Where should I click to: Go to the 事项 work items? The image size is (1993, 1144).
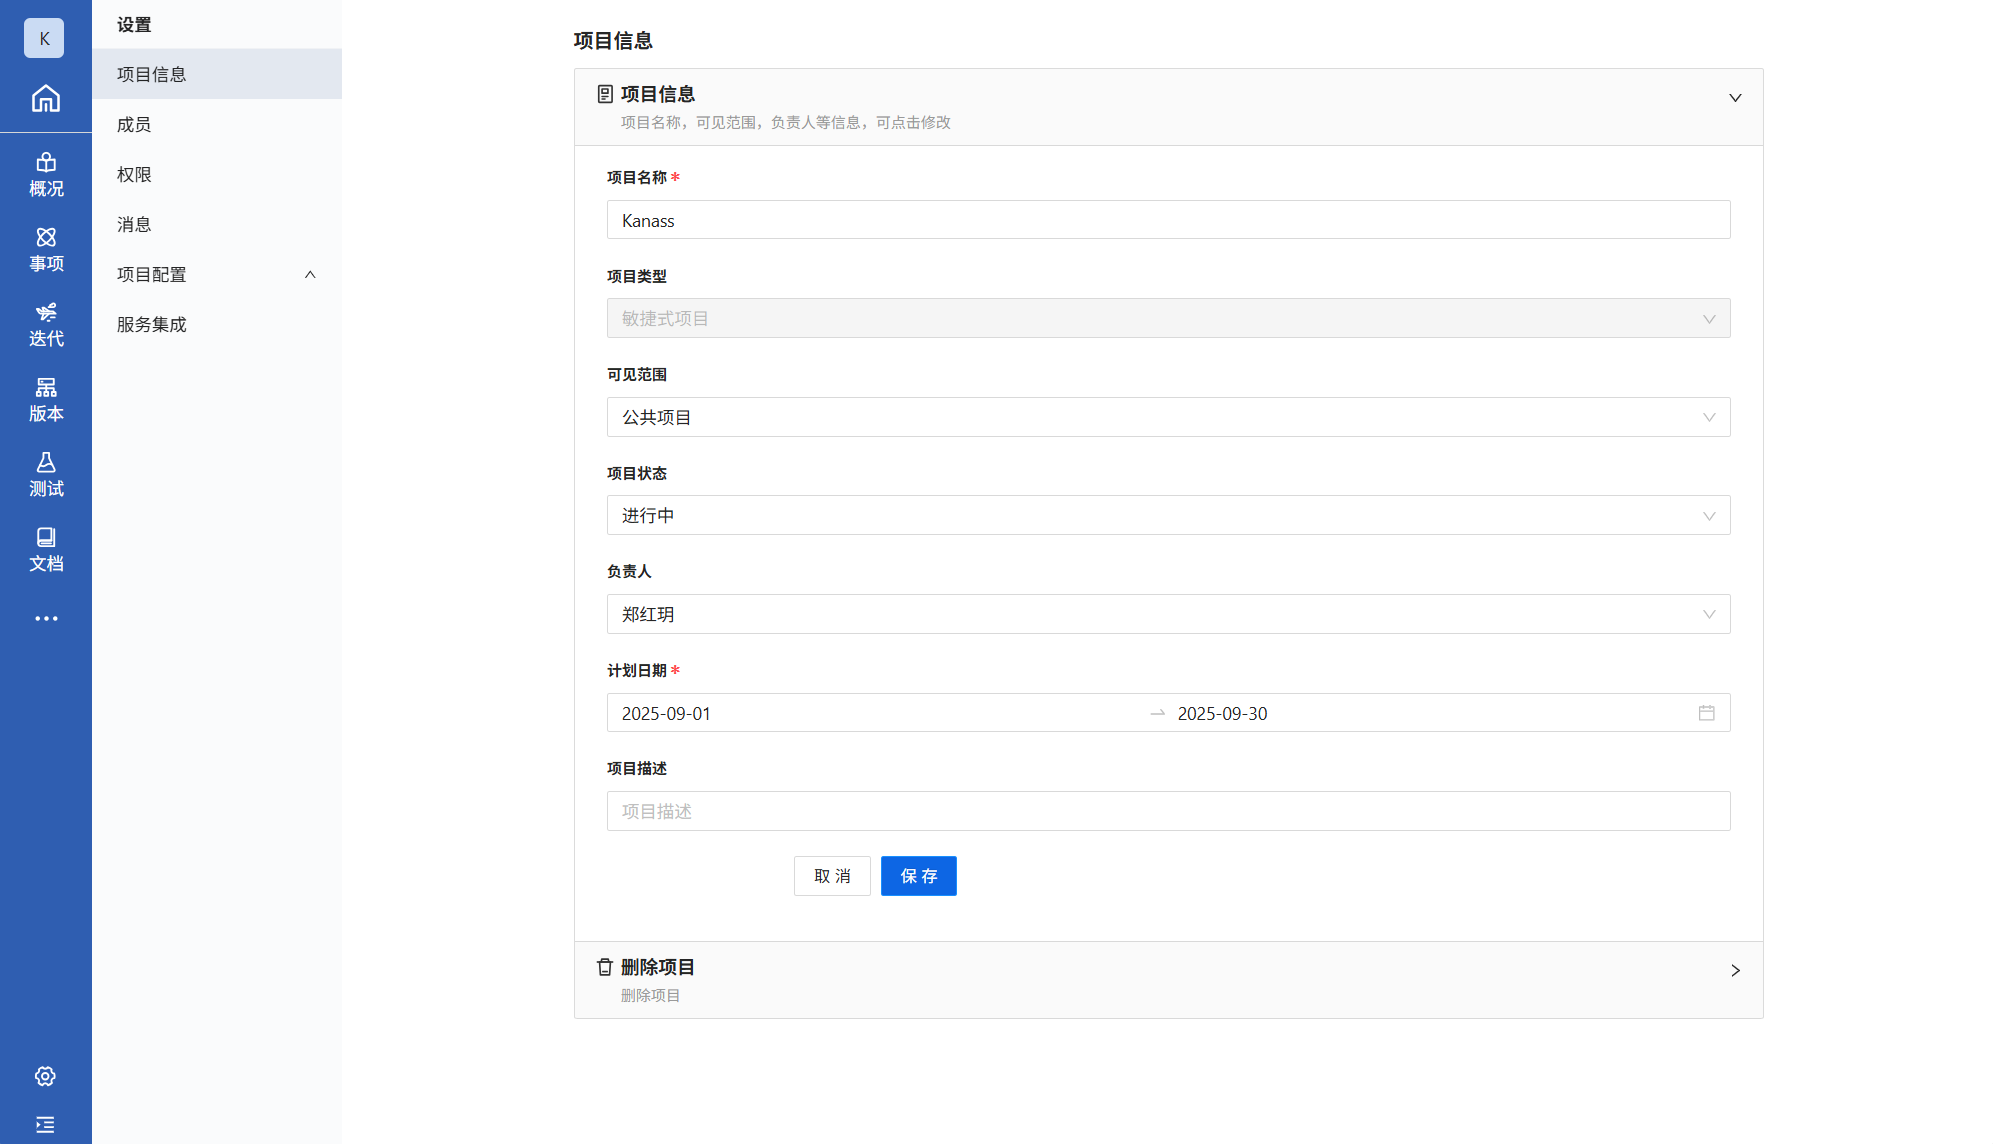tap(45, 250)
